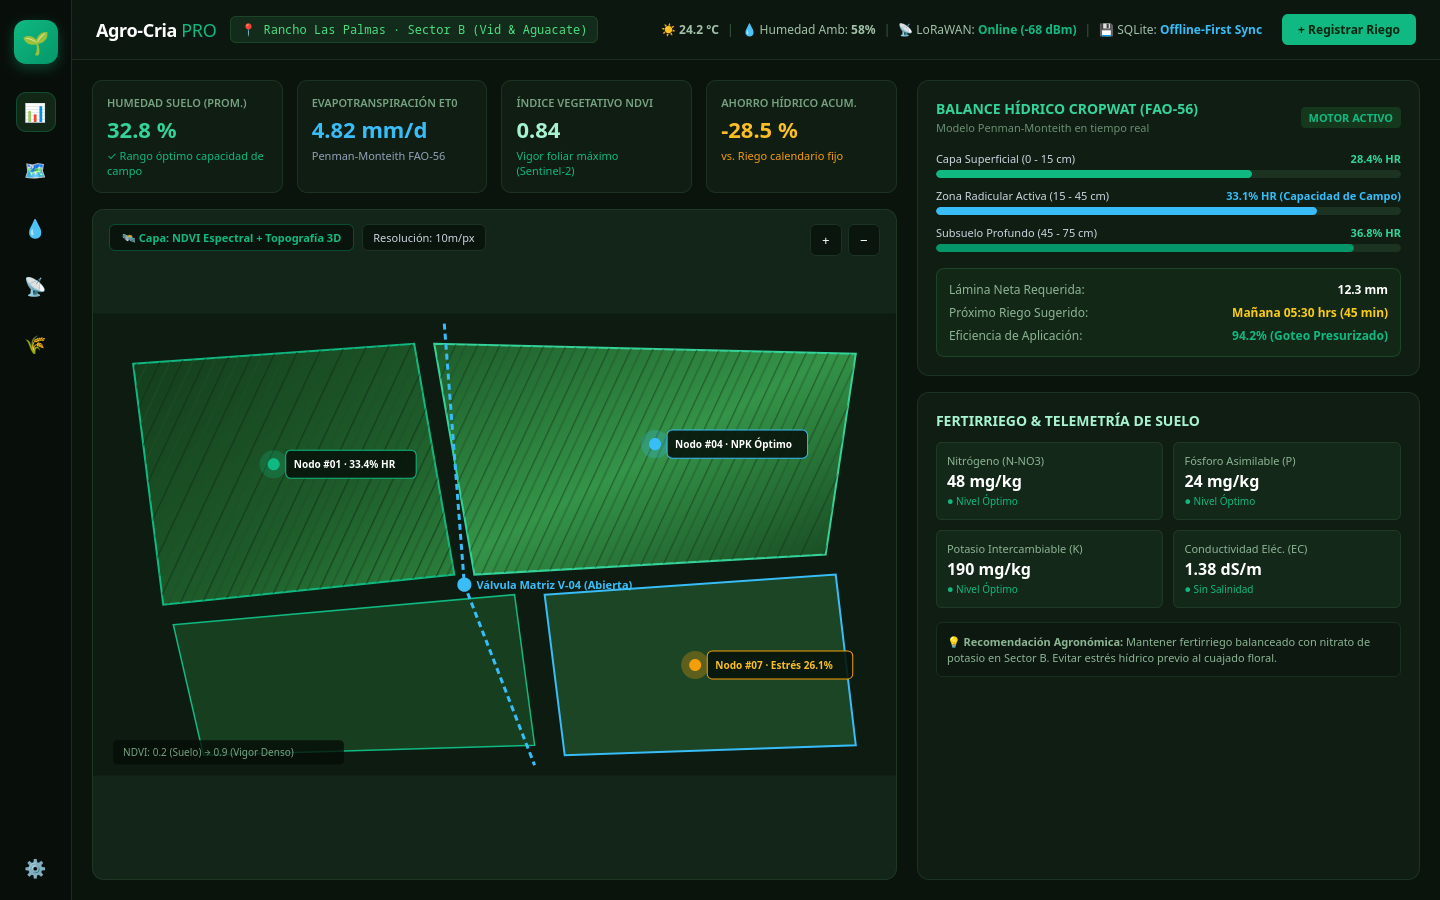
Task: Open the crops wheat icon section
Action: tap(36, 345)
